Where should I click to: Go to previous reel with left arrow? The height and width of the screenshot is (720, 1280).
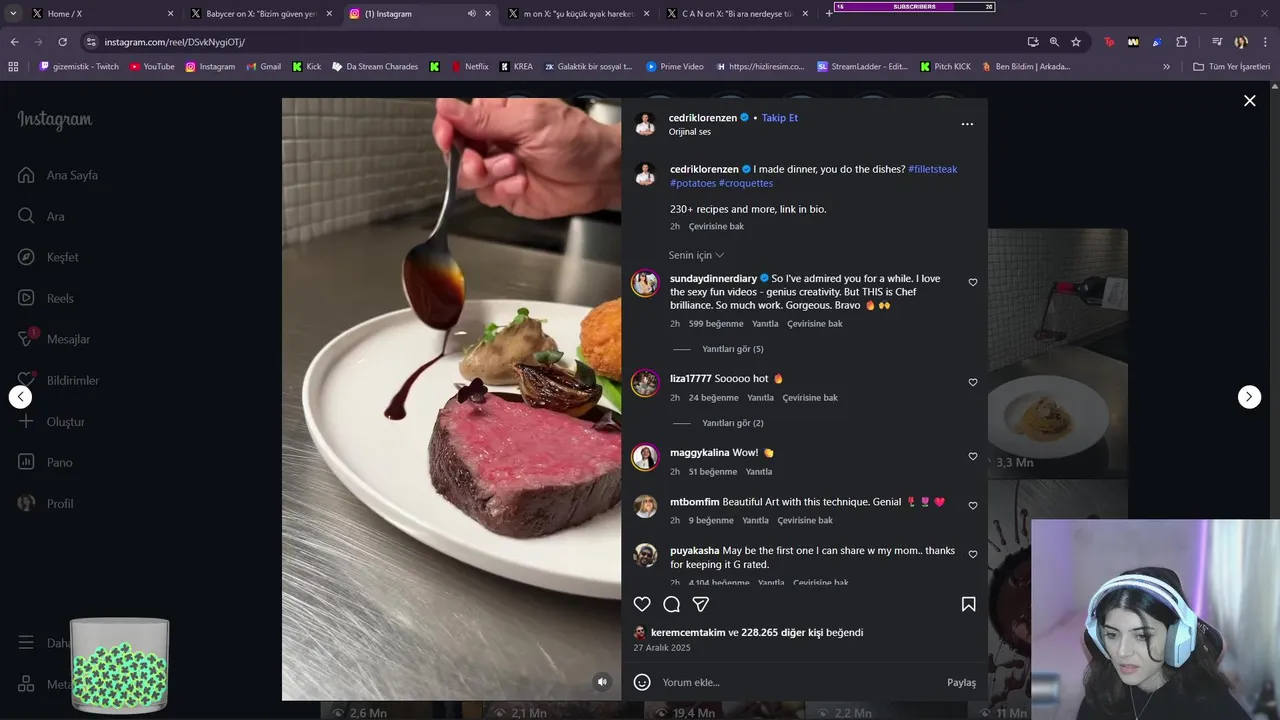pyautogui.click(x=20, y=397)
